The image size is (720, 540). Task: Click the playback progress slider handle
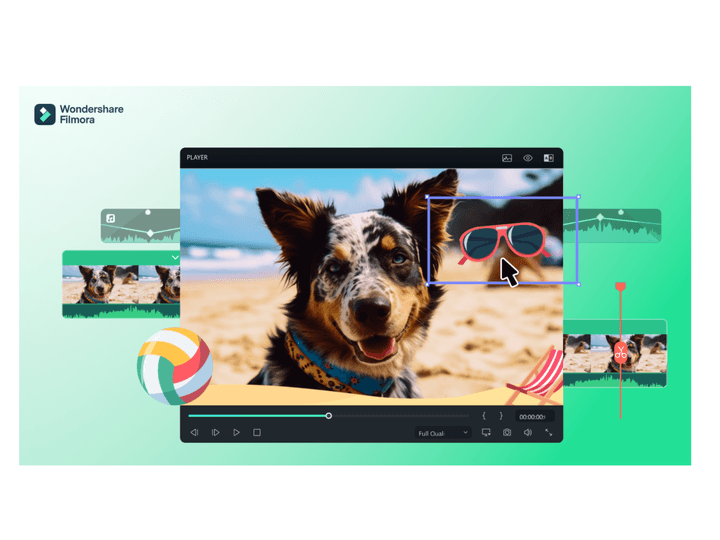[329, 416]
